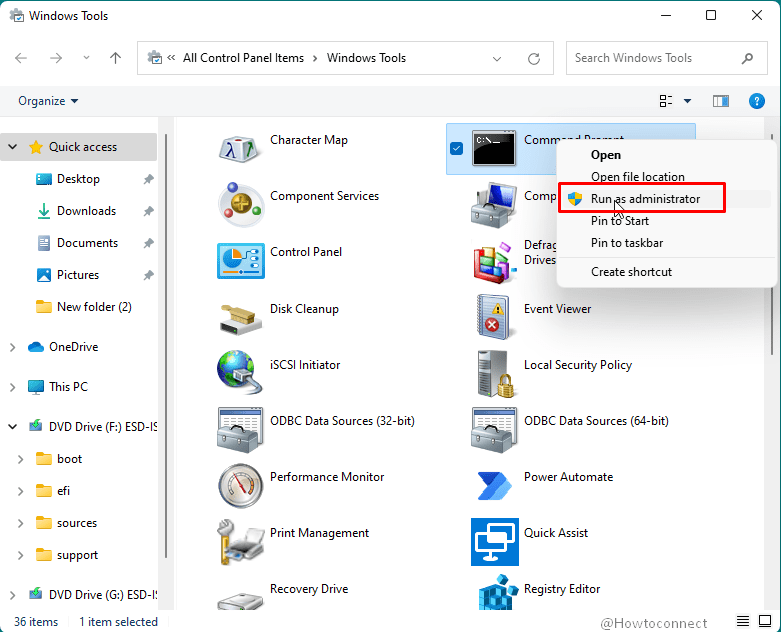Image resolution: width=781 pixels, height=632 pixels.
Task: Expand the efi folder node
Action: (20, 491)
